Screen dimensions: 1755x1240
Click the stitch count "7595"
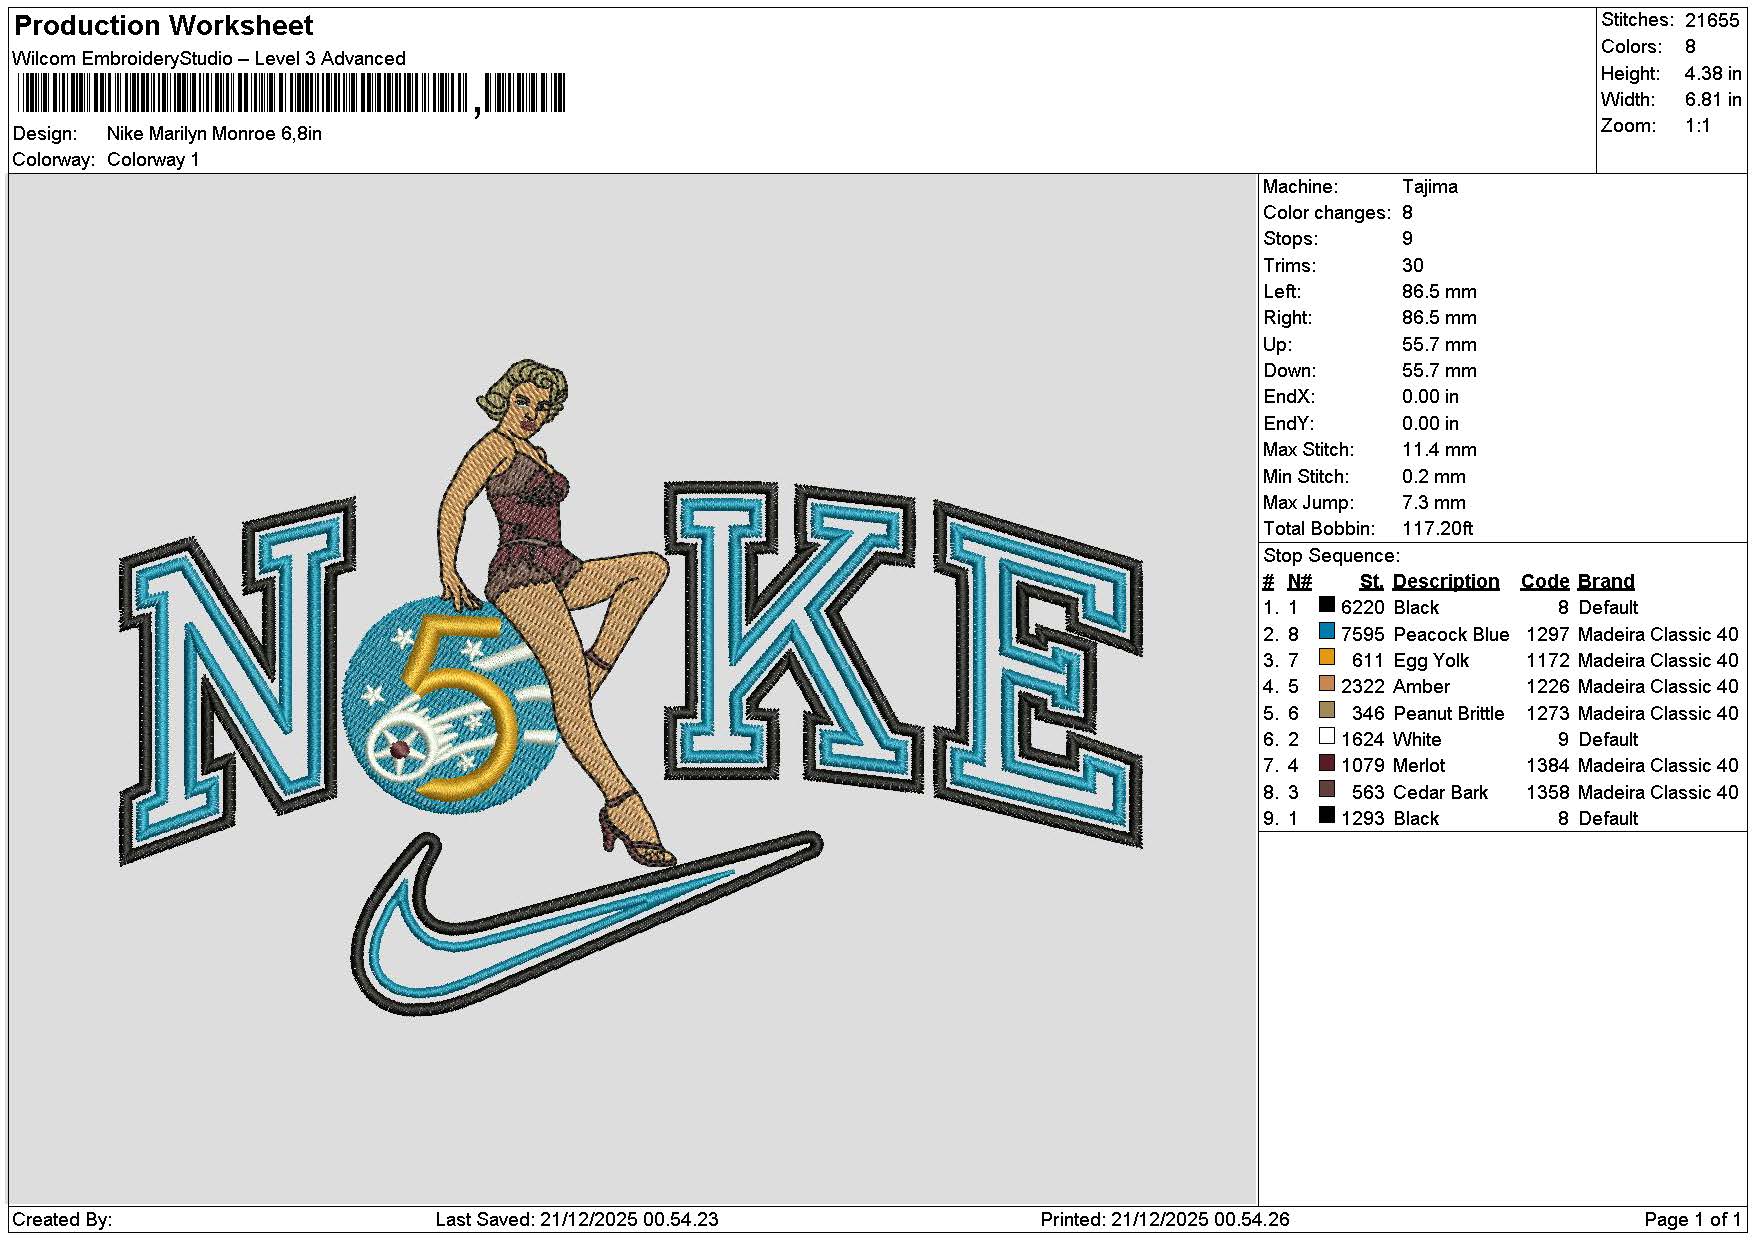[1363, 635]
